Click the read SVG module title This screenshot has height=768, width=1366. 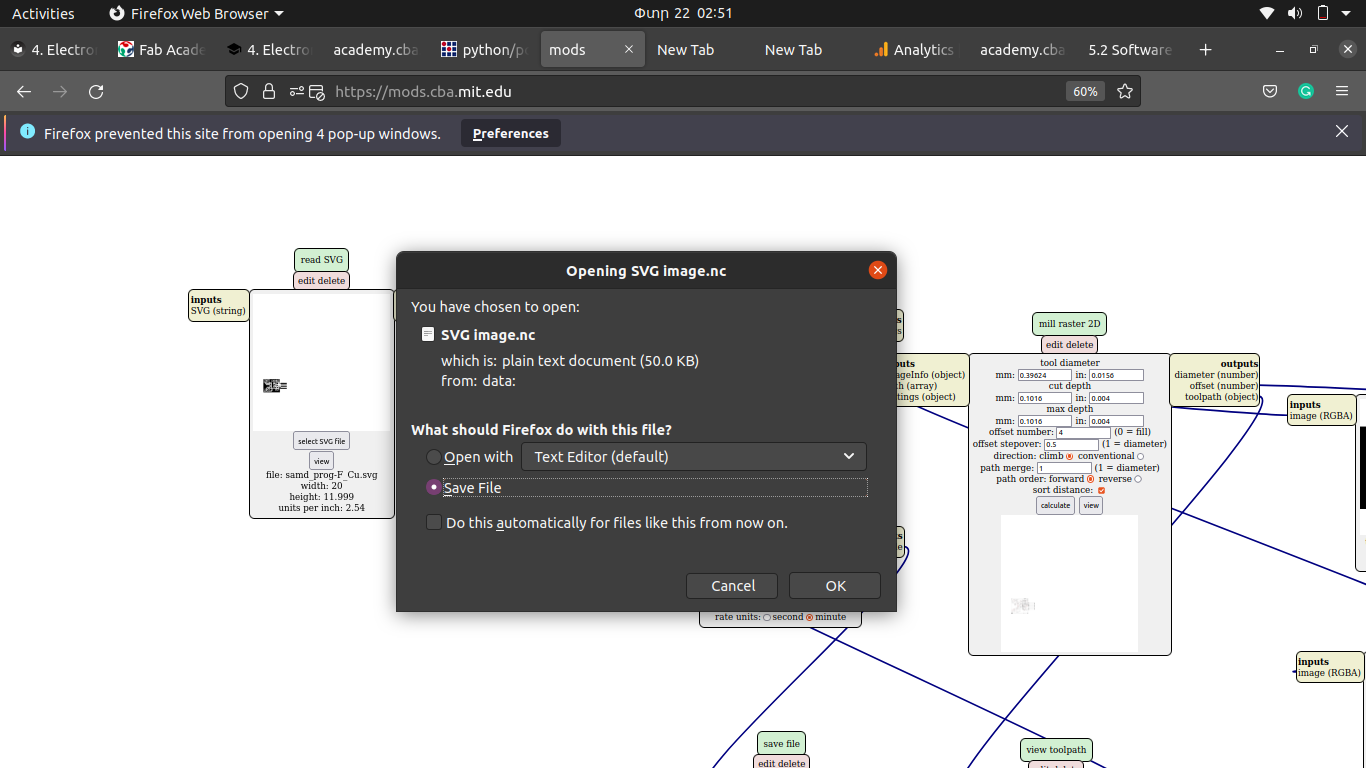tap(321, 260)
